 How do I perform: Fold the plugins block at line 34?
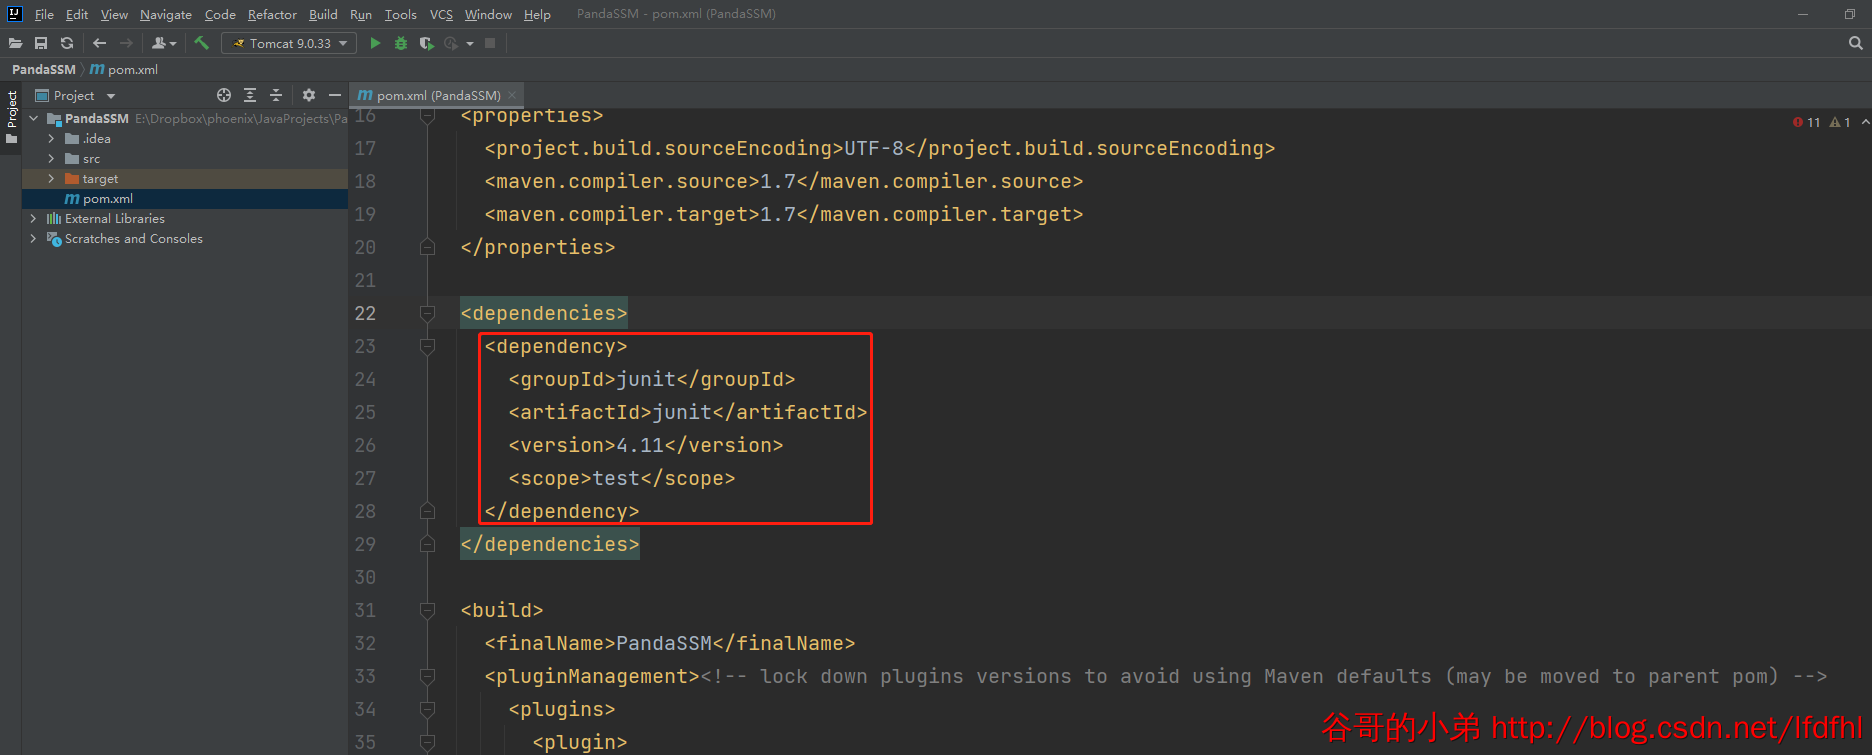428,709
